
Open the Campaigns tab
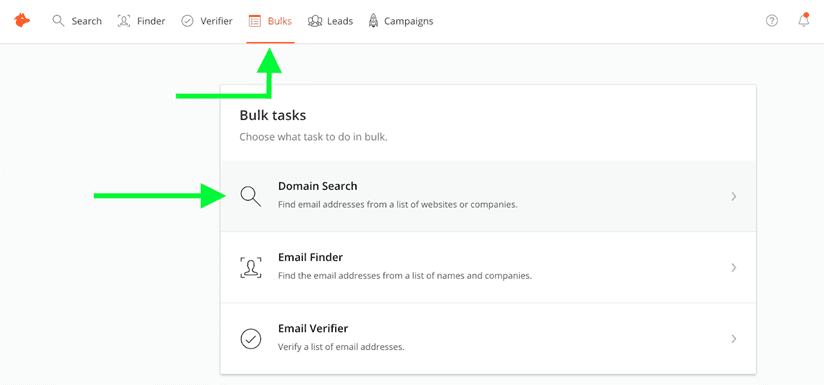pos(400,21)
